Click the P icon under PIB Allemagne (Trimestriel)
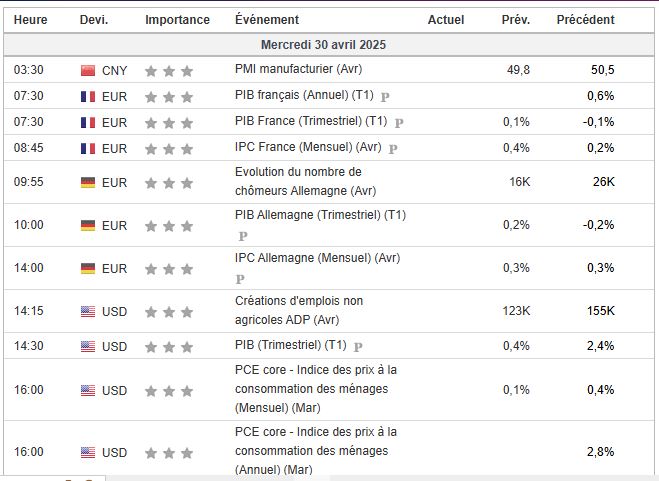This screenshot has height=481, width=659. click(x=241, y=237)
